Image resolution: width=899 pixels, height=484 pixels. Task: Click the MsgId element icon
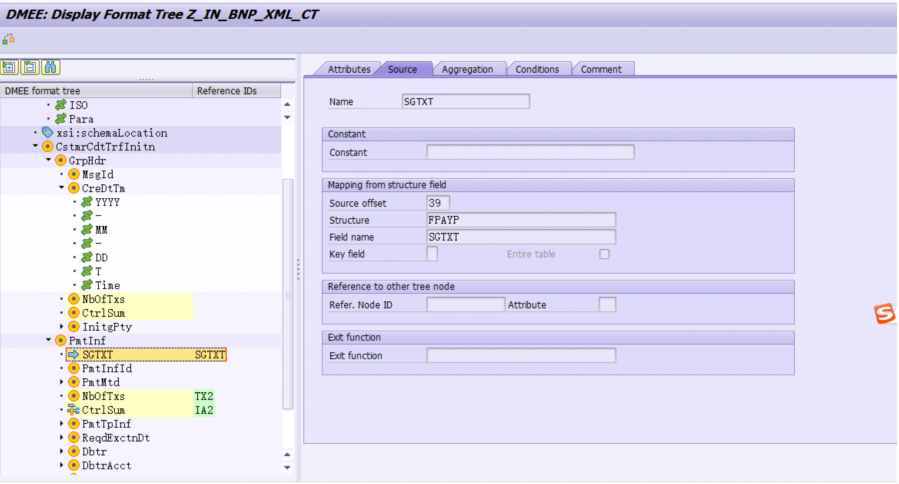coord(73,174)
